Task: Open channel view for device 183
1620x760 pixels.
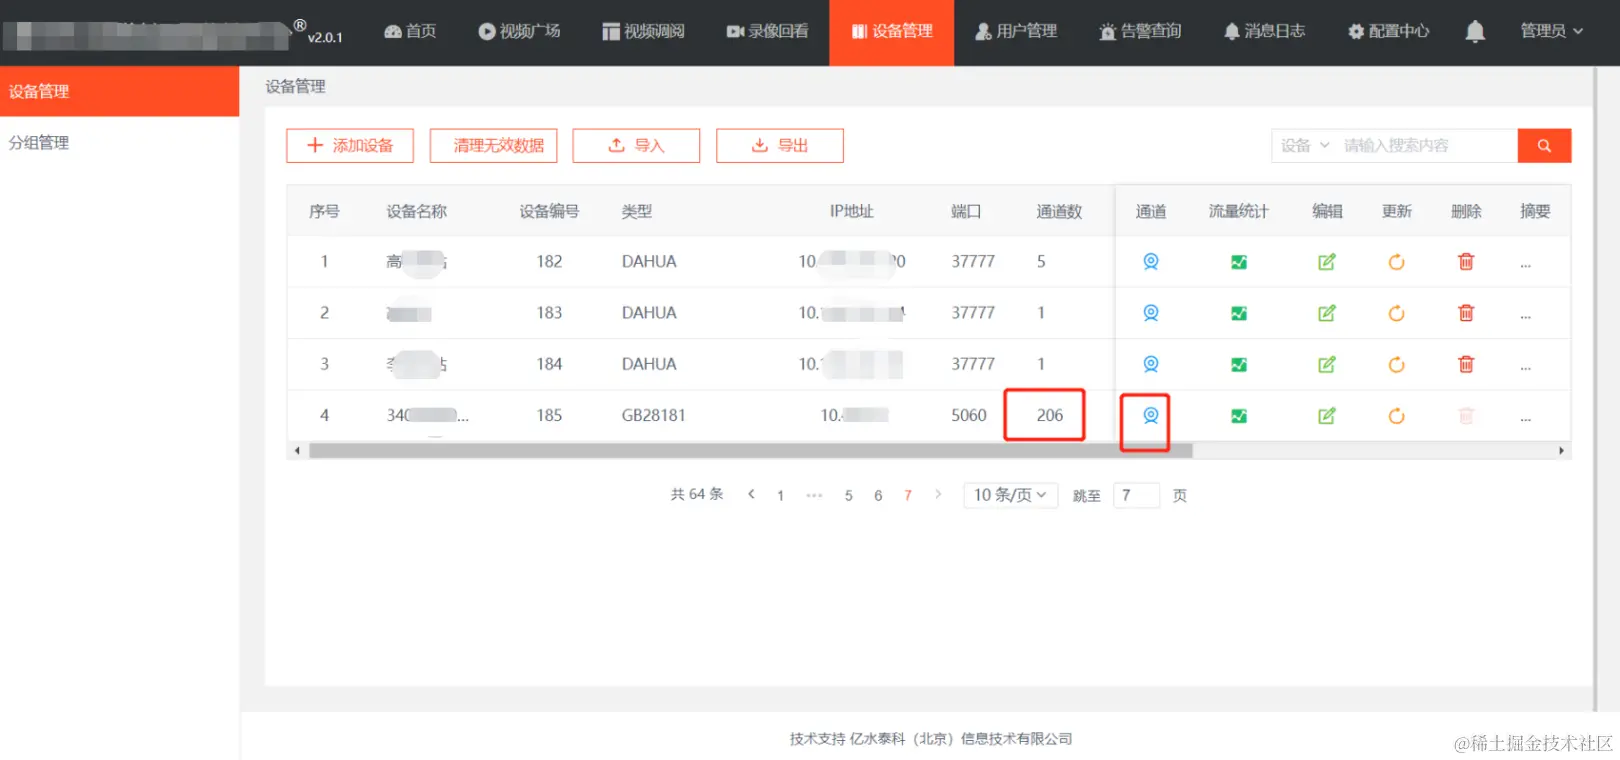Action: (x=1151, y=313)
